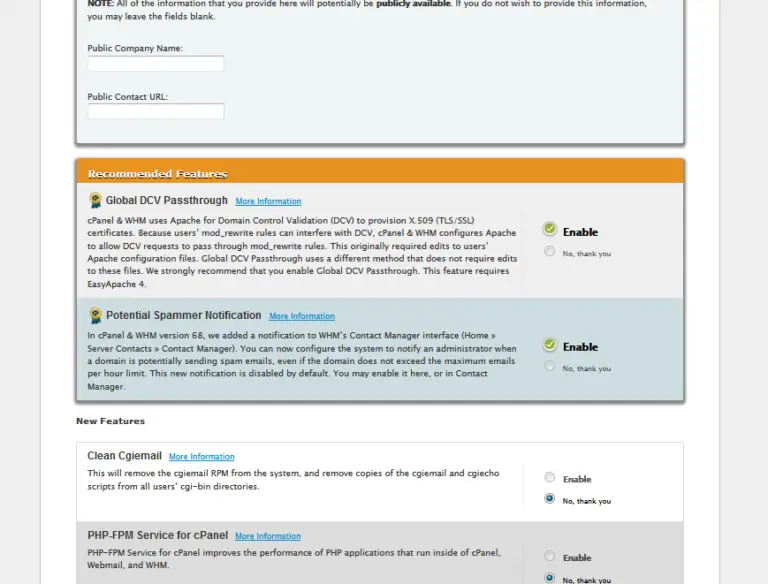Select 'No, thank you' for Clean Cgiemail
The width and height of the screenshot is (768, 584).
click(x=549, y=499)
